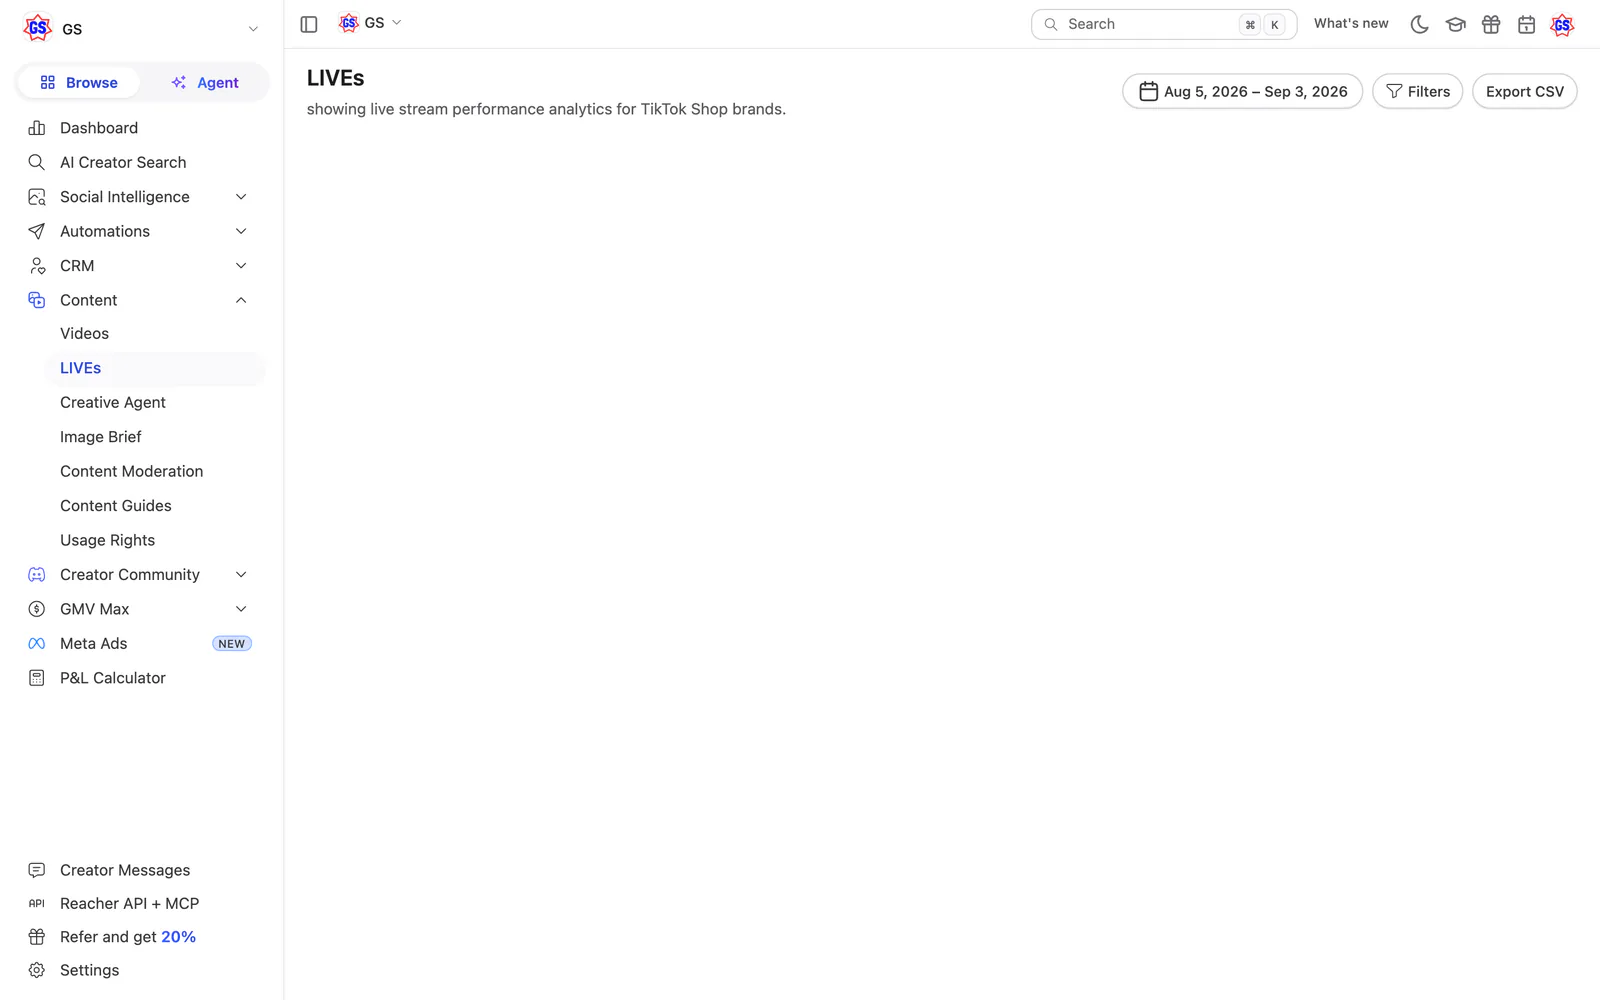Click the Social Intelligence icon

point(37,197)
